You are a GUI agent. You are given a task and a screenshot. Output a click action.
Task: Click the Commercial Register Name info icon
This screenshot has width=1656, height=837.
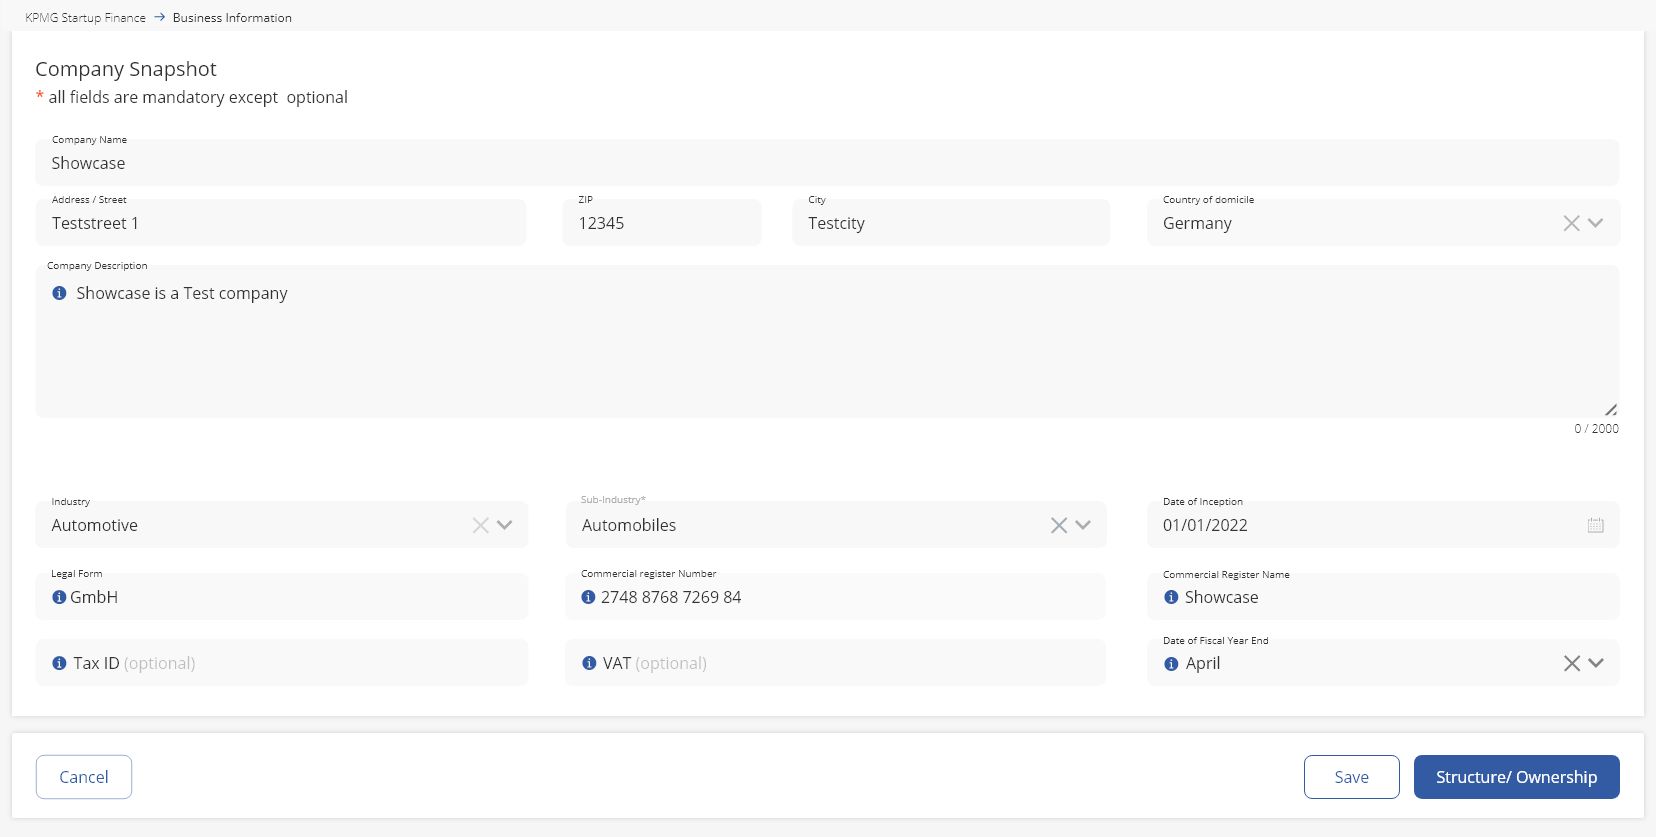[x=1171, y=597]
